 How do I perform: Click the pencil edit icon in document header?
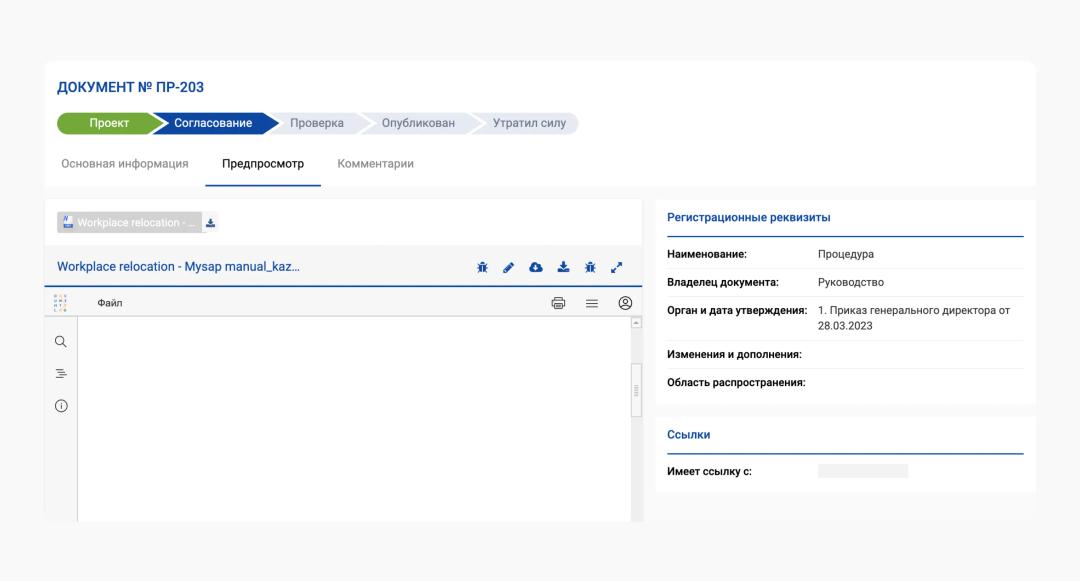(x=508, y=267)
